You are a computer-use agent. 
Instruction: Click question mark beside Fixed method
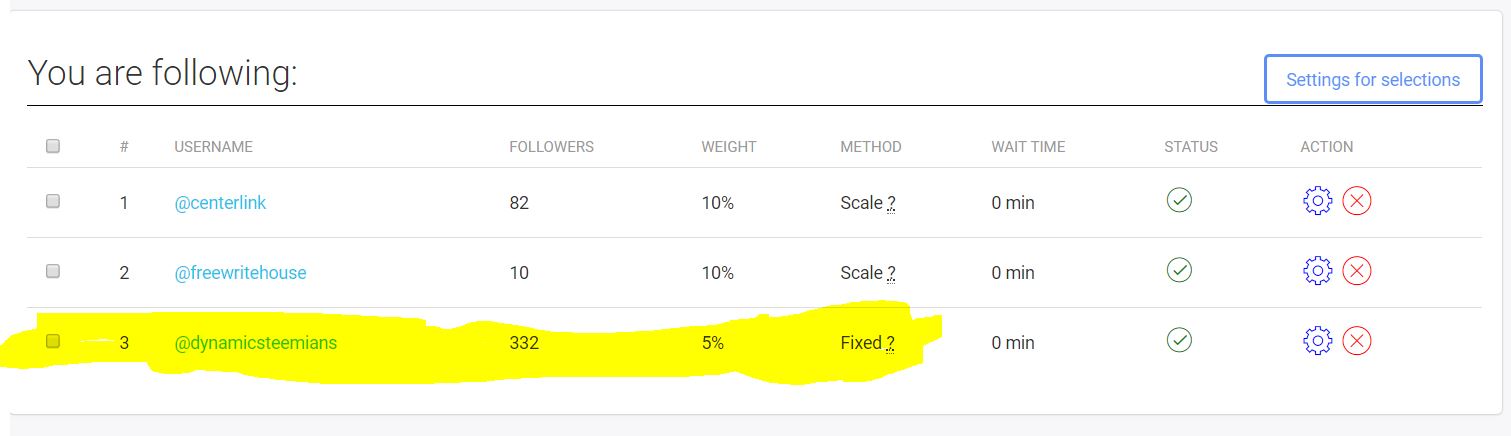[x=890, y=343]
